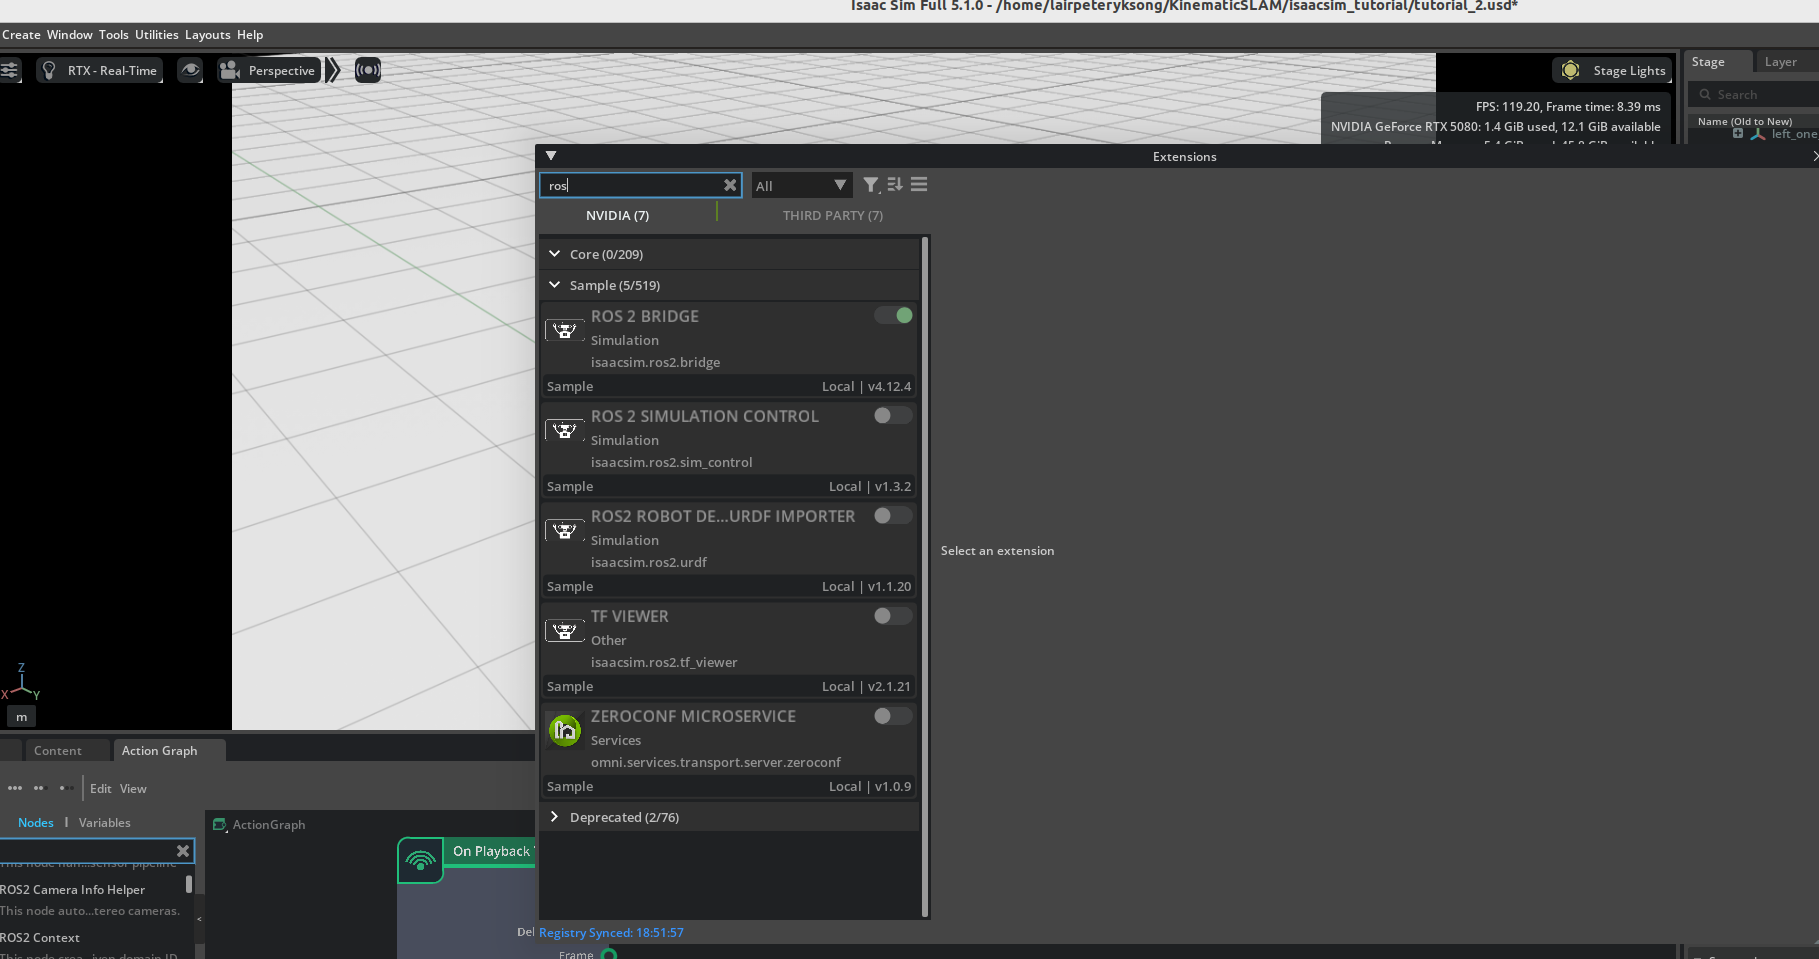The height and width of the screenshot is (959, 1819).
Task: Expand the left_one prim plus icon
Action: pyautogui.click(x=1738, y=133)
